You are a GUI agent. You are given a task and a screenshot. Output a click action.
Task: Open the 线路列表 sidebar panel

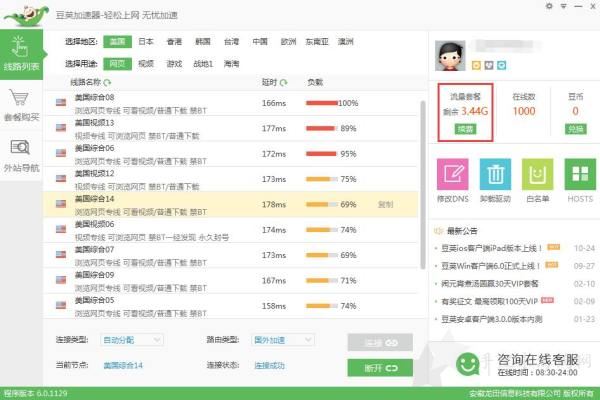point(21,54)
